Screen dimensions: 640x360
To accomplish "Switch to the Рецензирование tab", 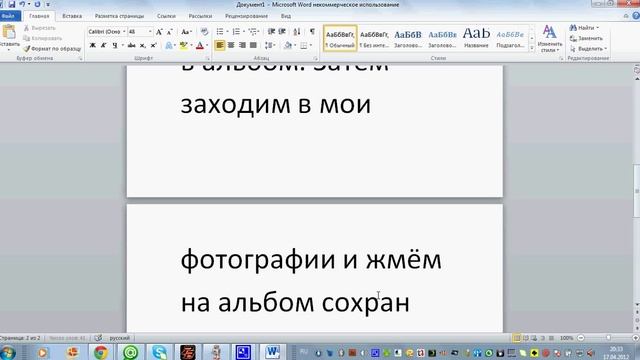I will pyautogui.click(x=246, y=16).
